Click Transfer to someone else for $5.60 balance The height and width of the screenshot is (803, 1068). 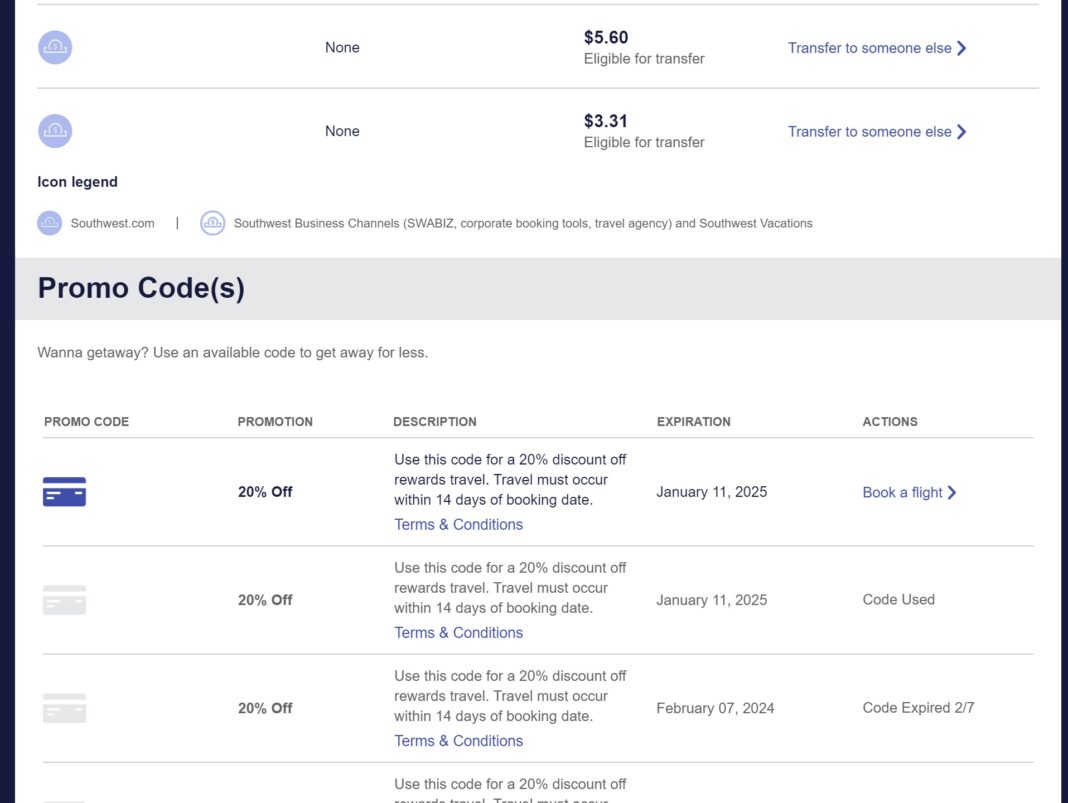[866, 47]
